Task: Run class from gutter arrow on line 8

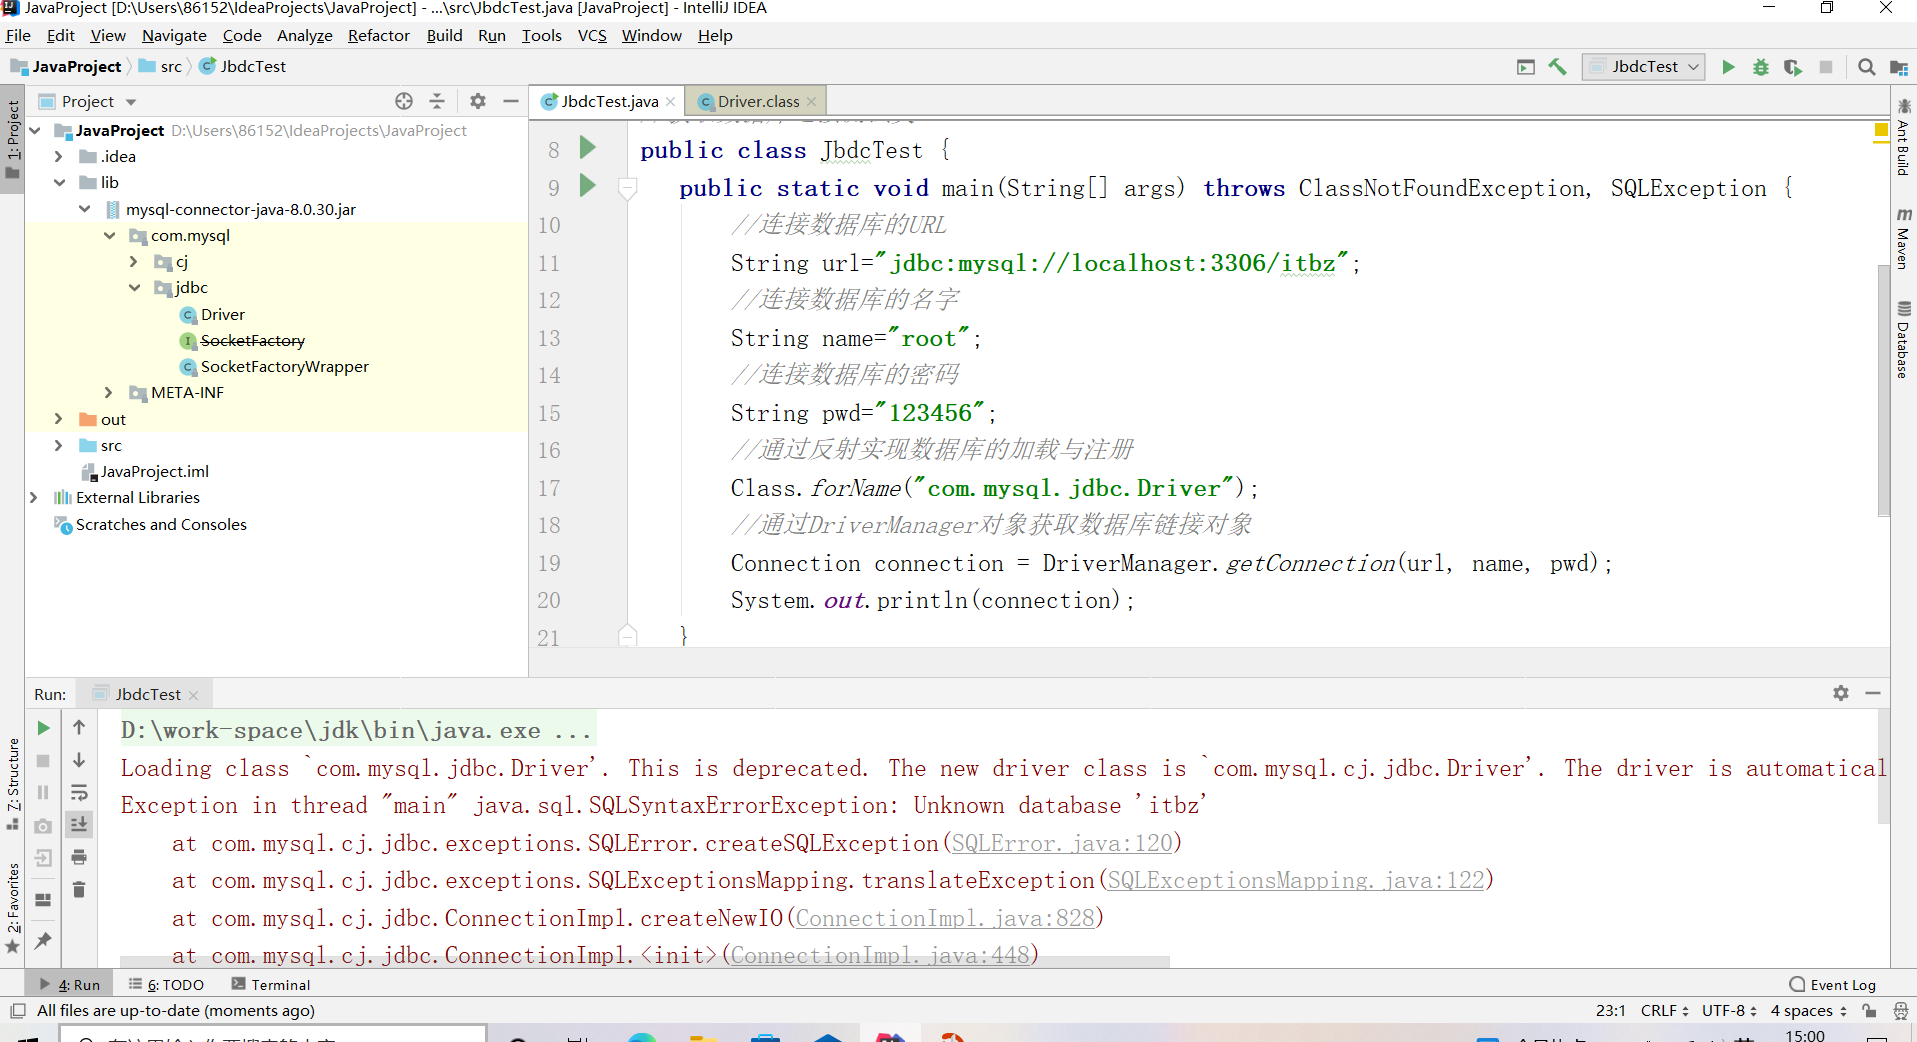Action: (x=588, y=148)
